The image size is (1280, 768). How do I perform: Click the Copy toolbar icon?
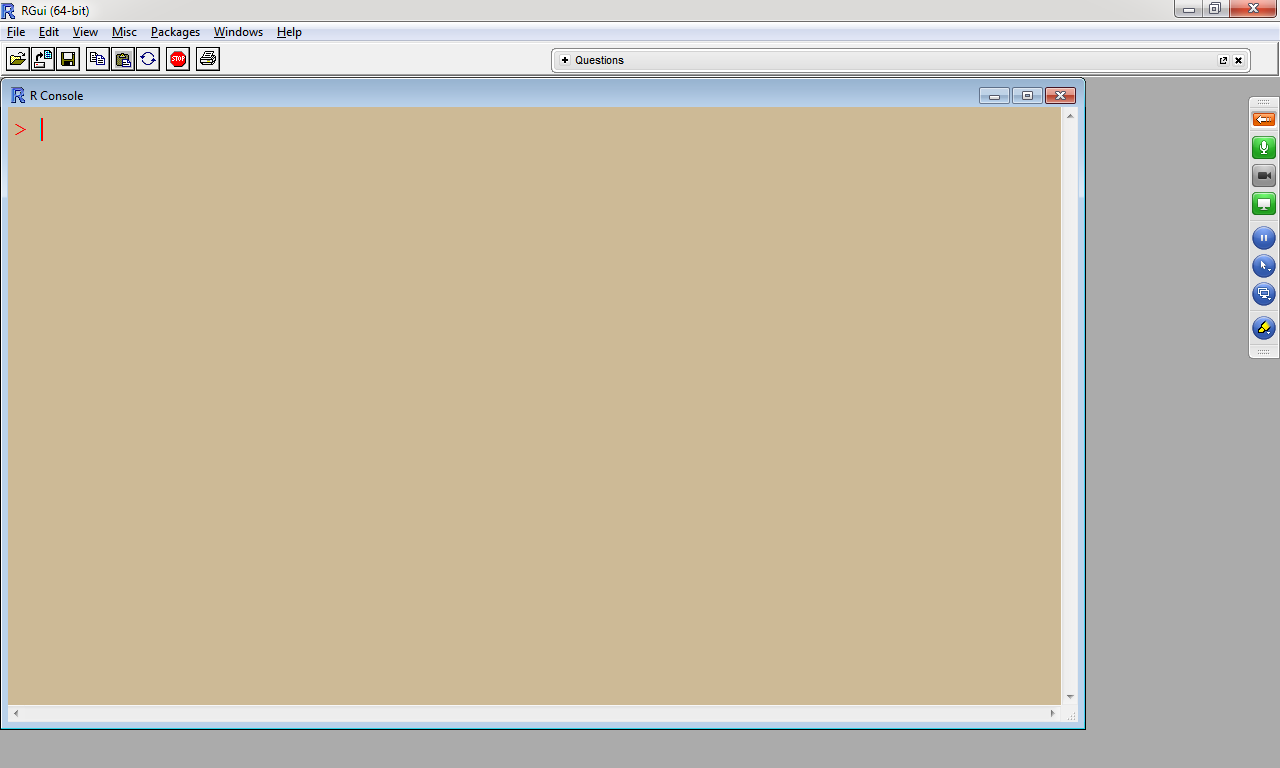[98, 59]
